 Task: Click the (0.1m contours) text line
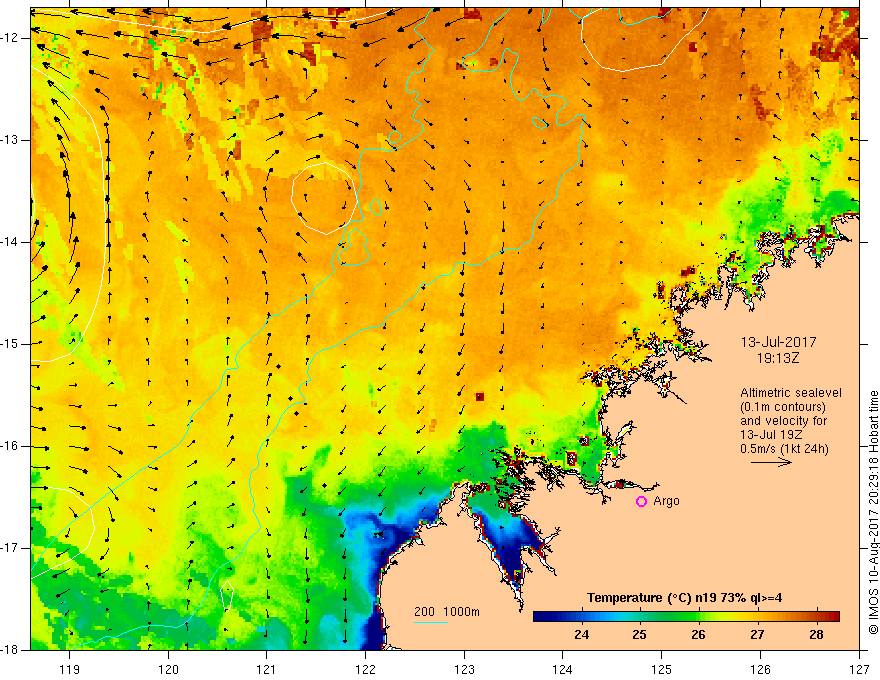(x=783, y=407)
